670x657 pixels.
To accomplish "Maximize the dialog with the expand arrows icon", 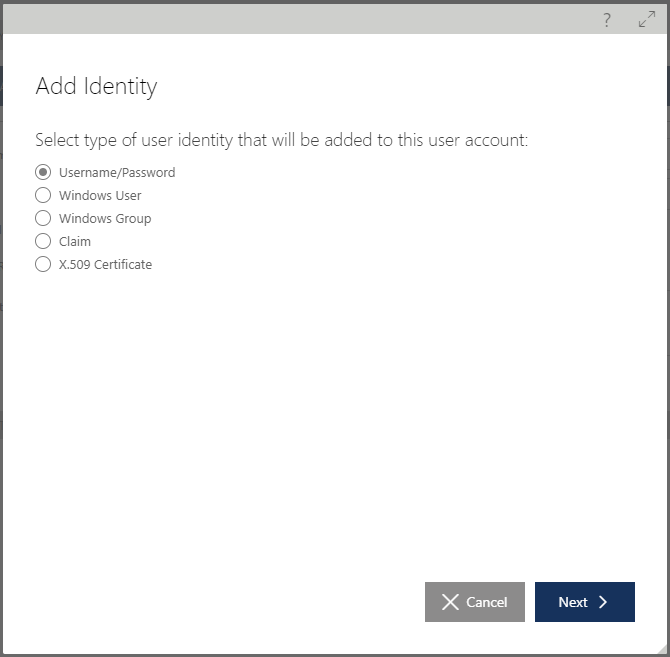I will coord(647,19).
